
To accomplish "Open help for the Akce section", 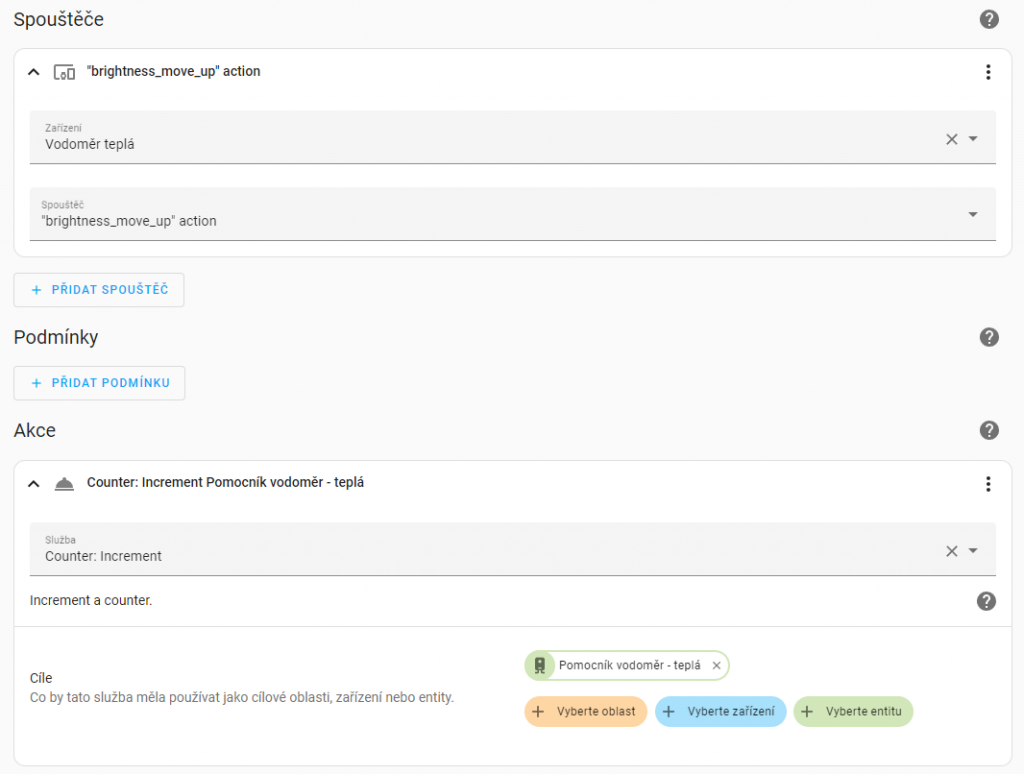I will click(989, 430).
